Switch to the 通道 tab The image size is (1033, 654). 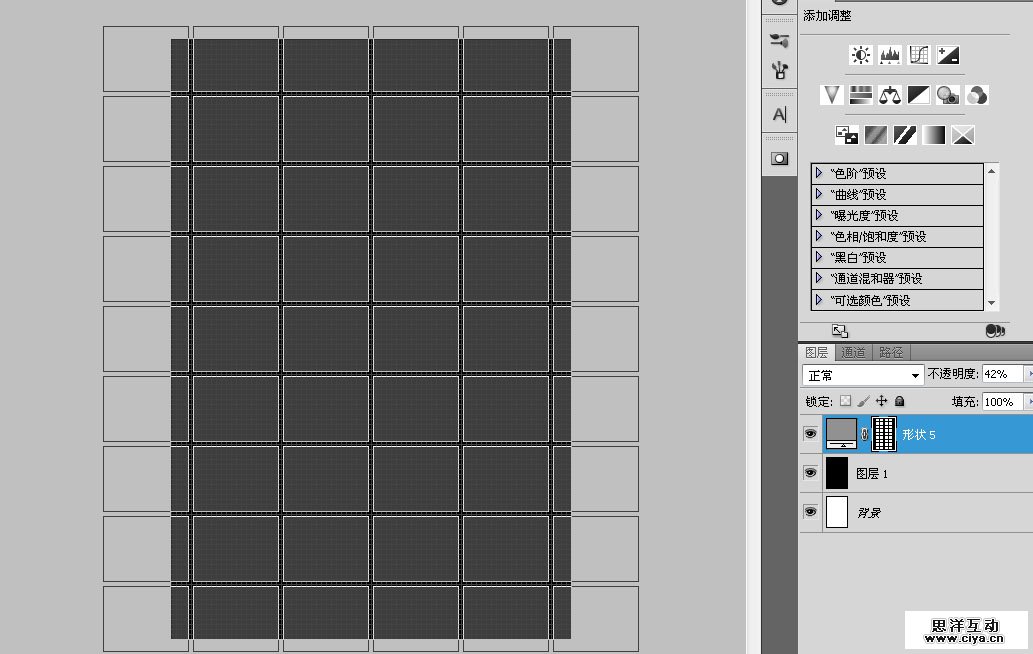(x=853, y=352)
